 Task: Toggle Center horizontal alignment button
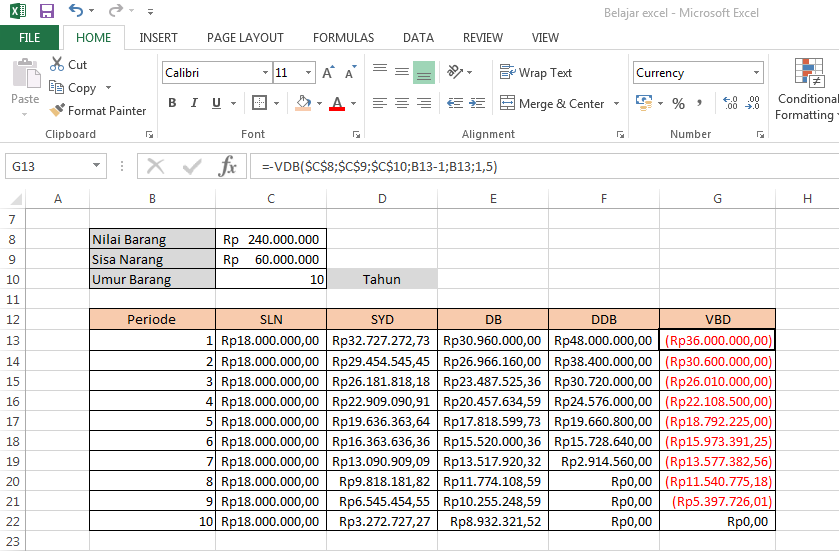pyautogui.click(x=402, y=103)
